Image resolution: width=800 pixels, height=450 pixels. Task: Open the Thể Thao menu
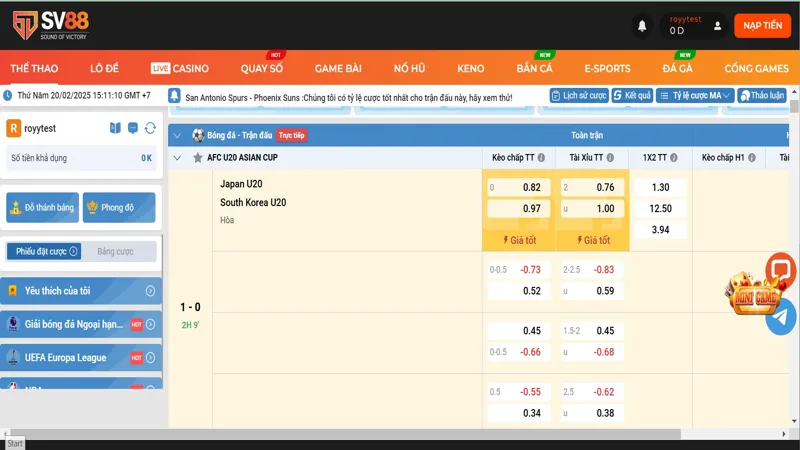(34, 68)
